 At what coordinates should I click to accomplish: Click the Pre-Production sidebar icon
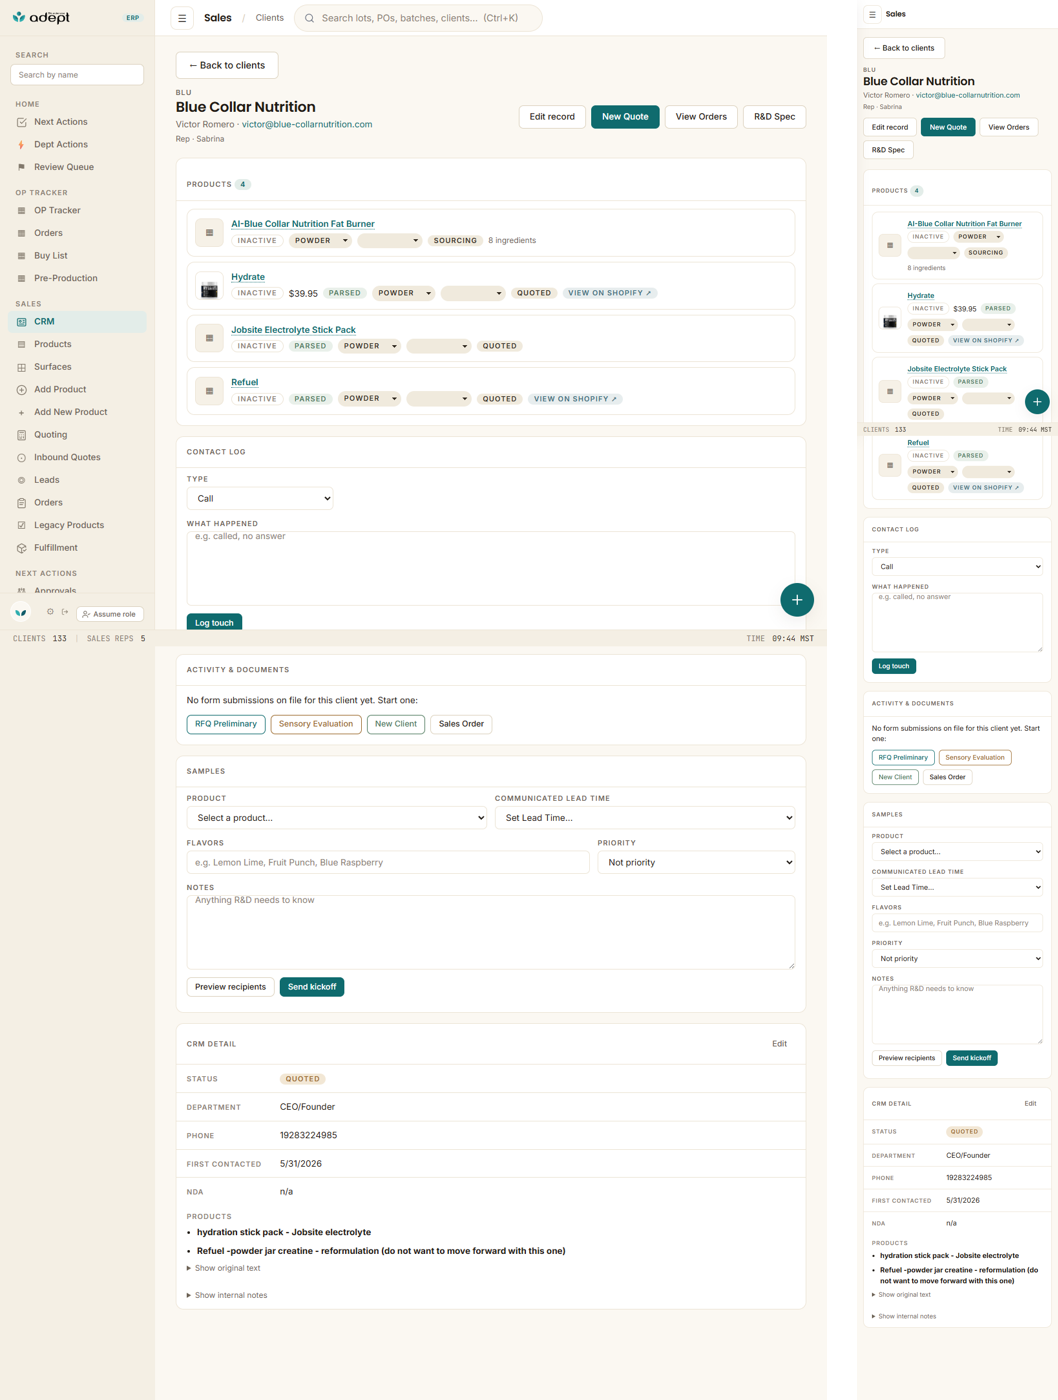[21, 279]
